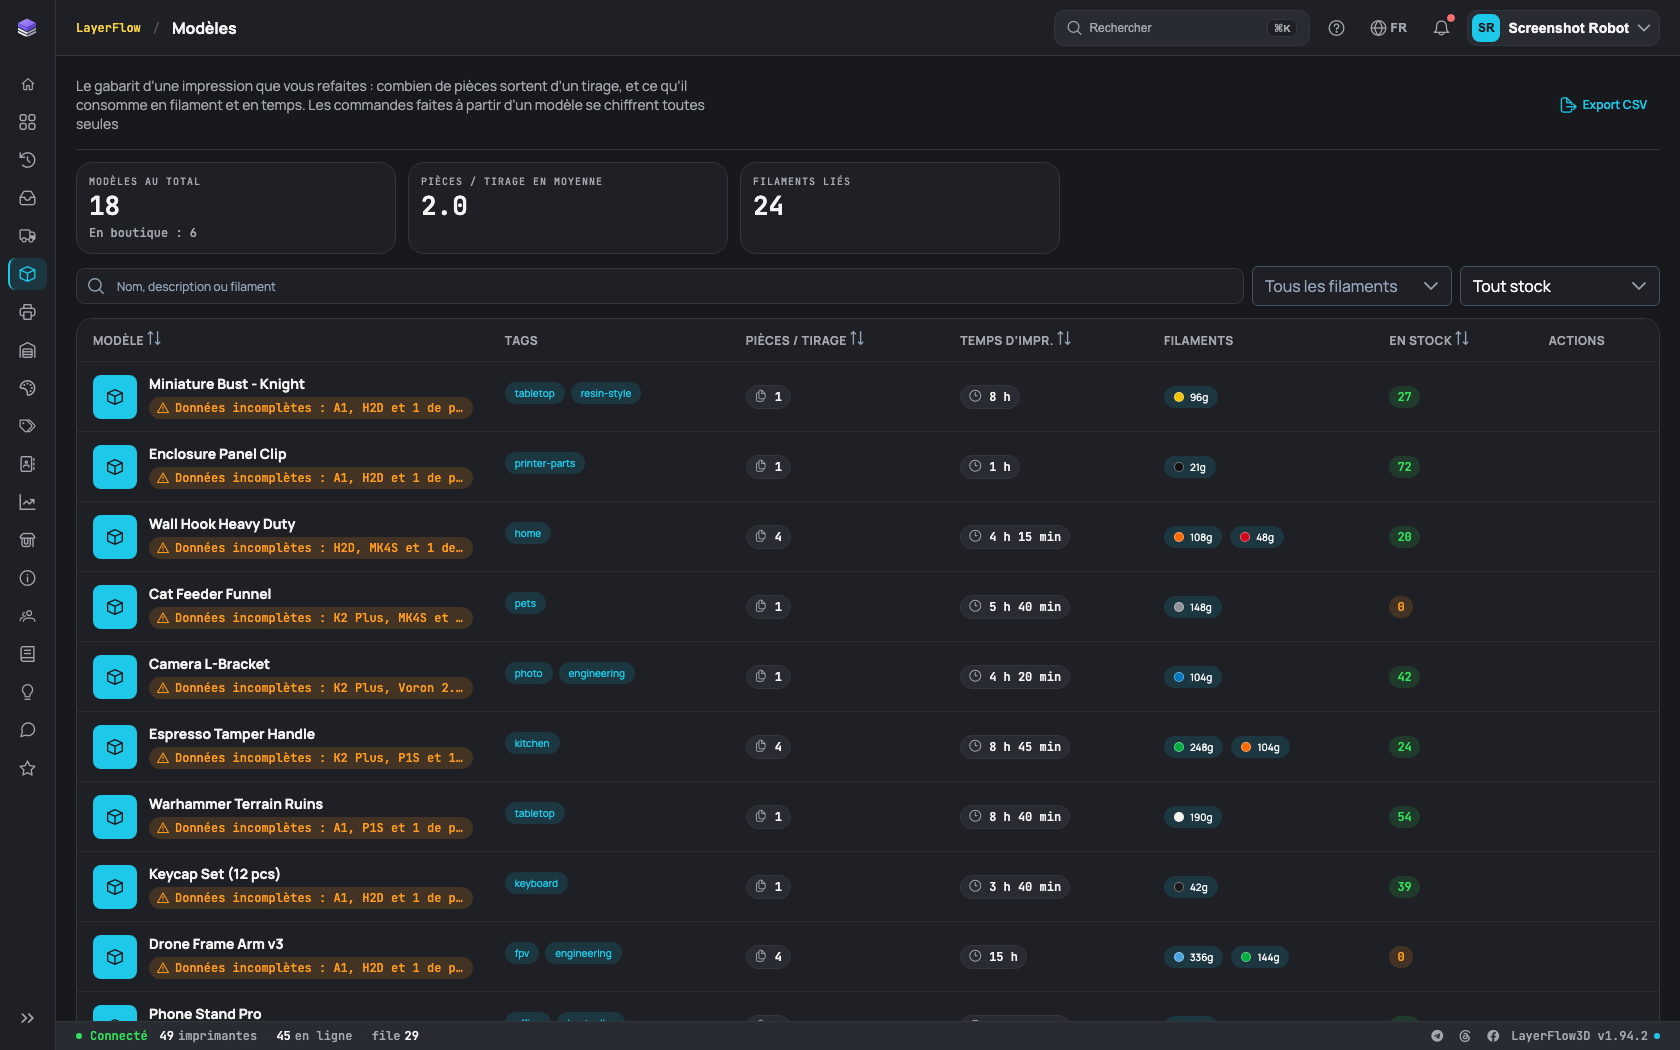This screenshot has height=1050, width=1680.
Task: Click the Rechercher global search field
Action: click(1182, 28)
